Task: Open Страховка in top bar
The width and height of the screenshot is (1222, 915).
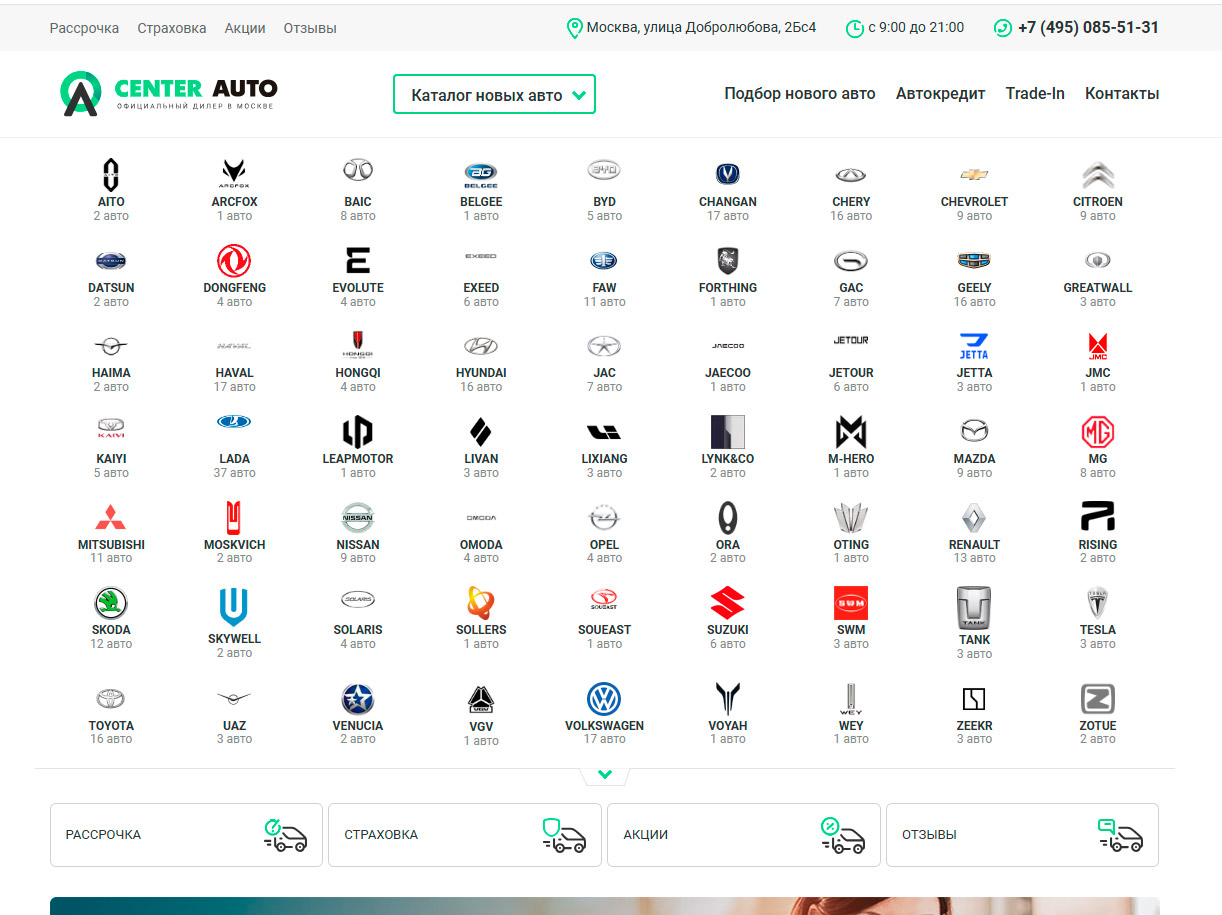Action: (x=172, y=28)
